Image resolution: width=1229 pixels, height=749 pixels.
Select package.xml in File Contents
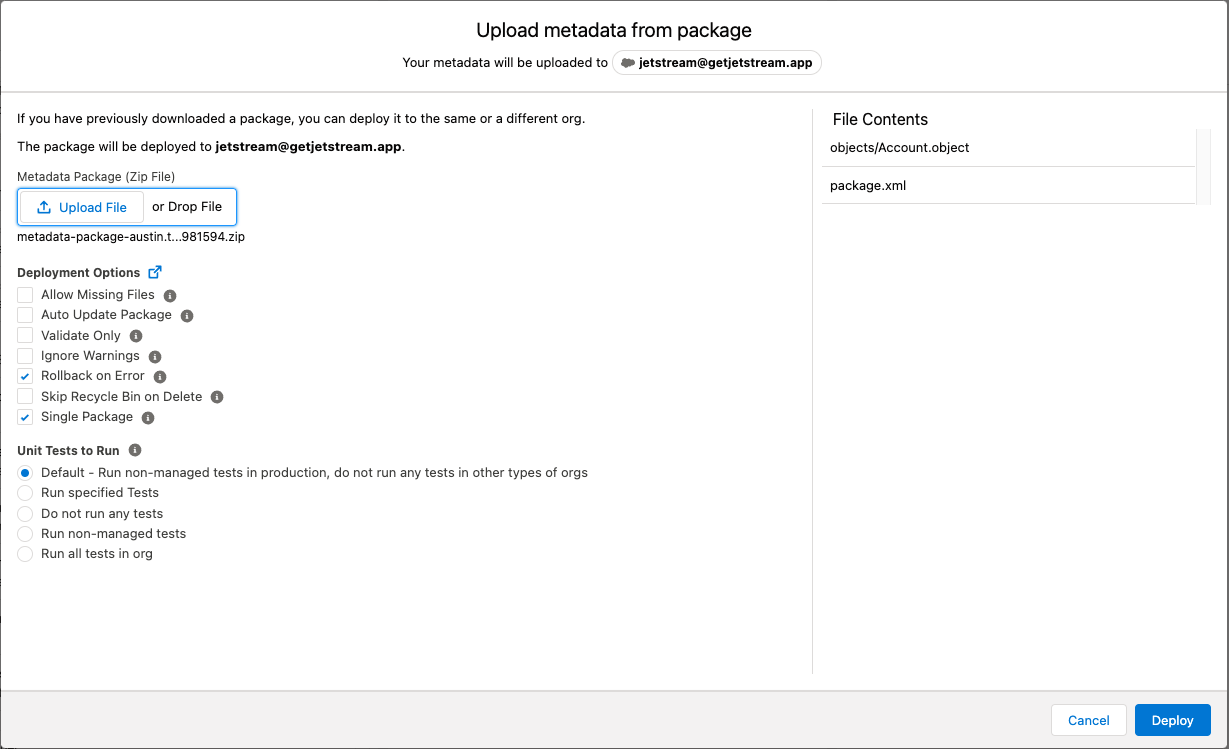click(1008, 186)
